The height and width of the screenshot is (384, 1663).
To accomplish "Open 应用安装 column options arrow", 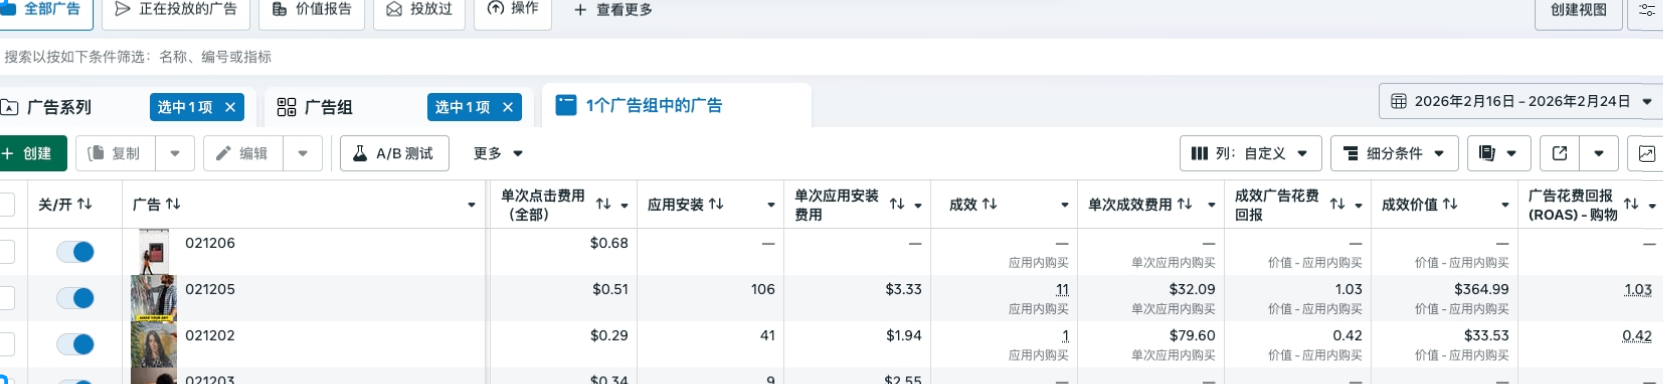I will pos(771,205).
